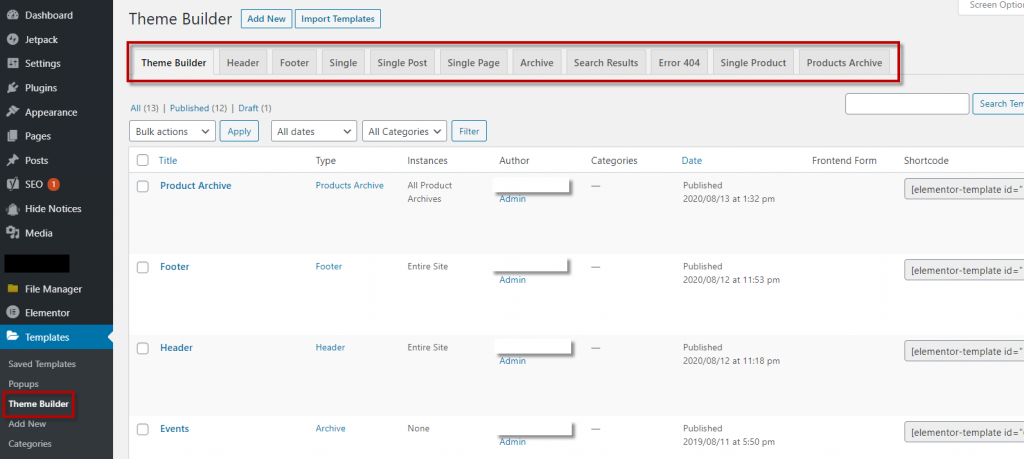Open the Product Archive template title
Viewport: 1024px width, 459px height.
point(195,186)
